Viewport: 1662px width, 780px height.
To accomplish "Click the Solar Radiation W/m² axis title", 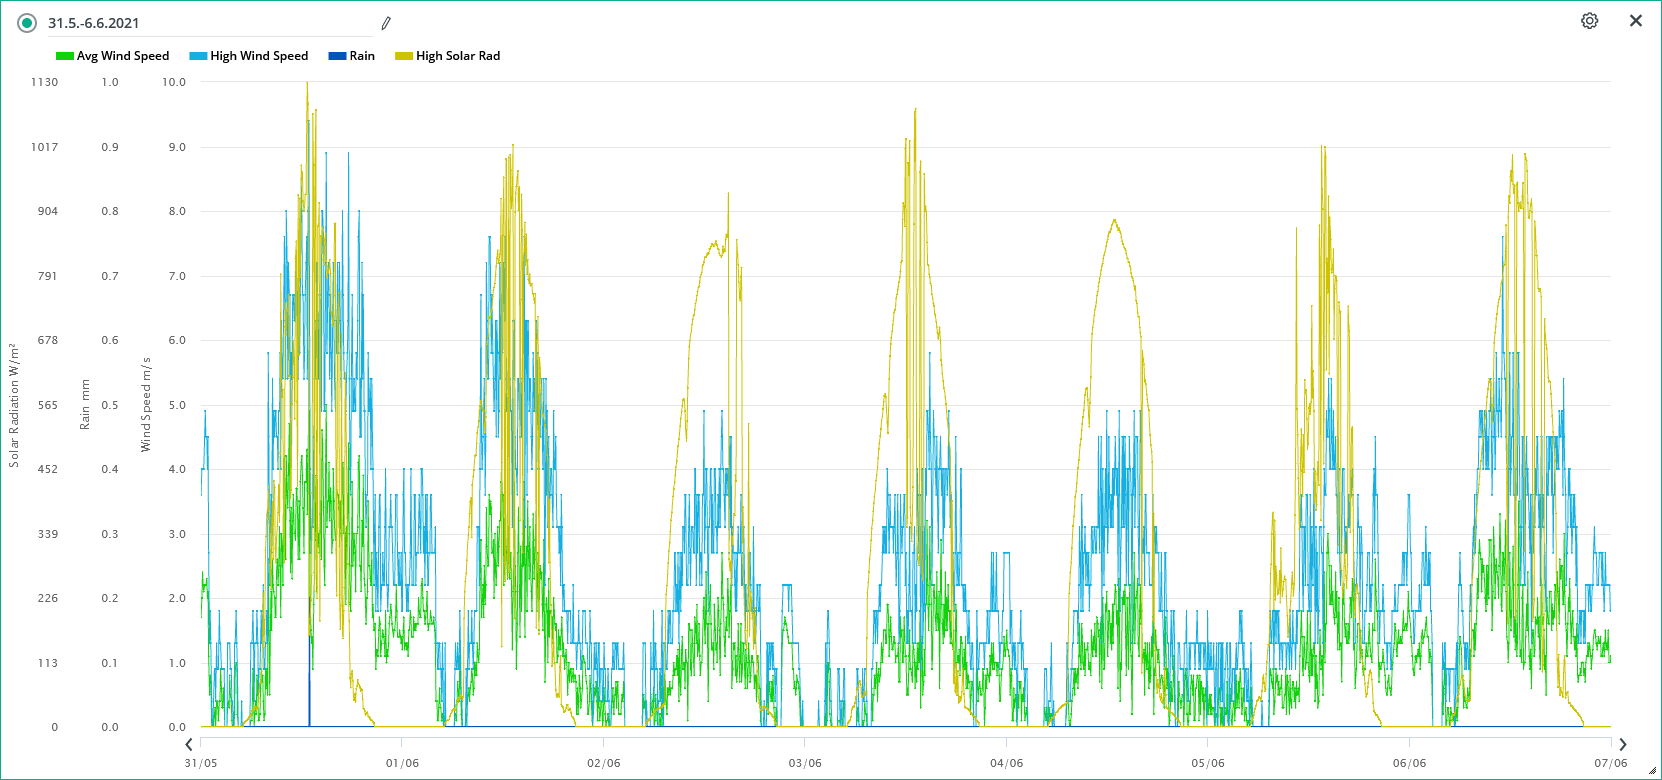I will tap(14, 405).
